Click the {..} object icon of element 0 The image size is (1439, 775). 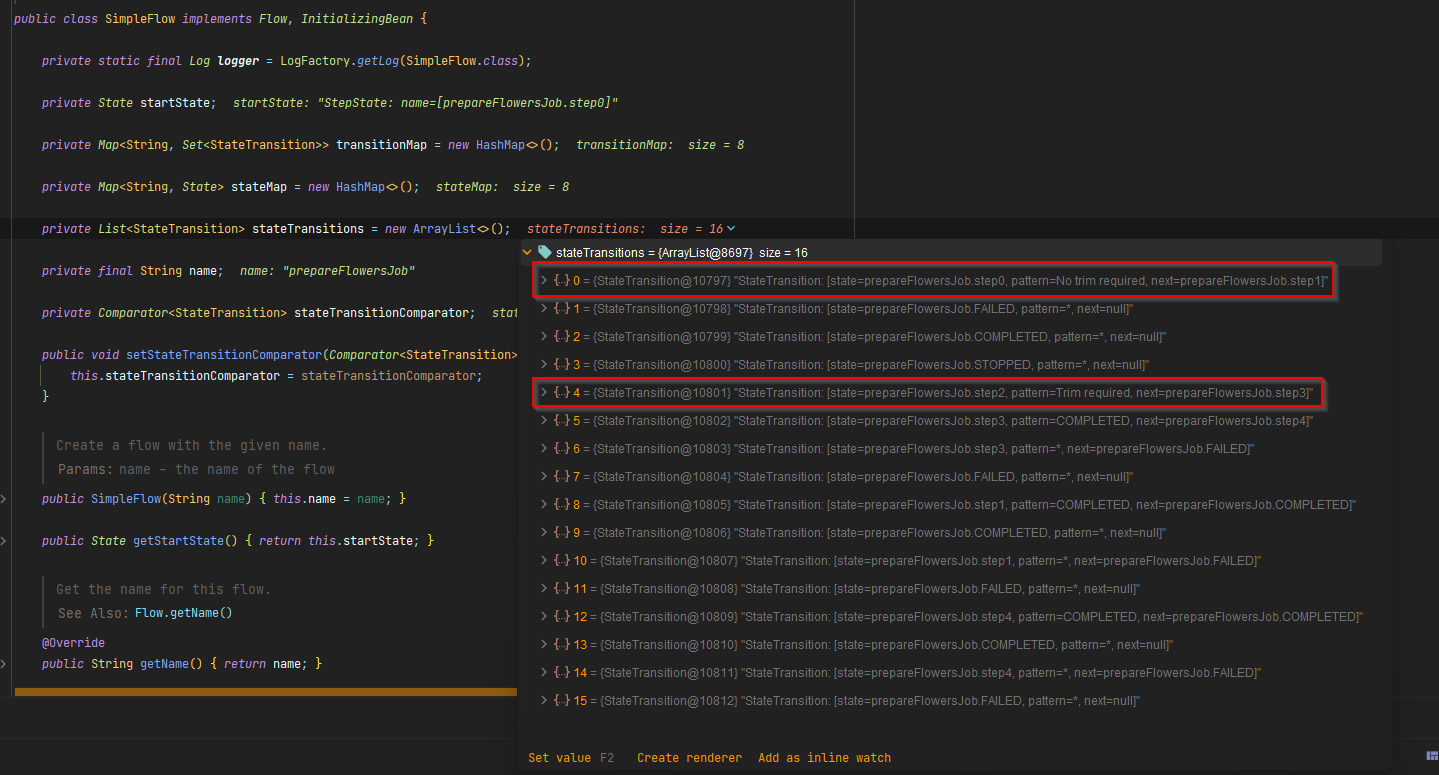pyautogui.click(x=562, y=280)
